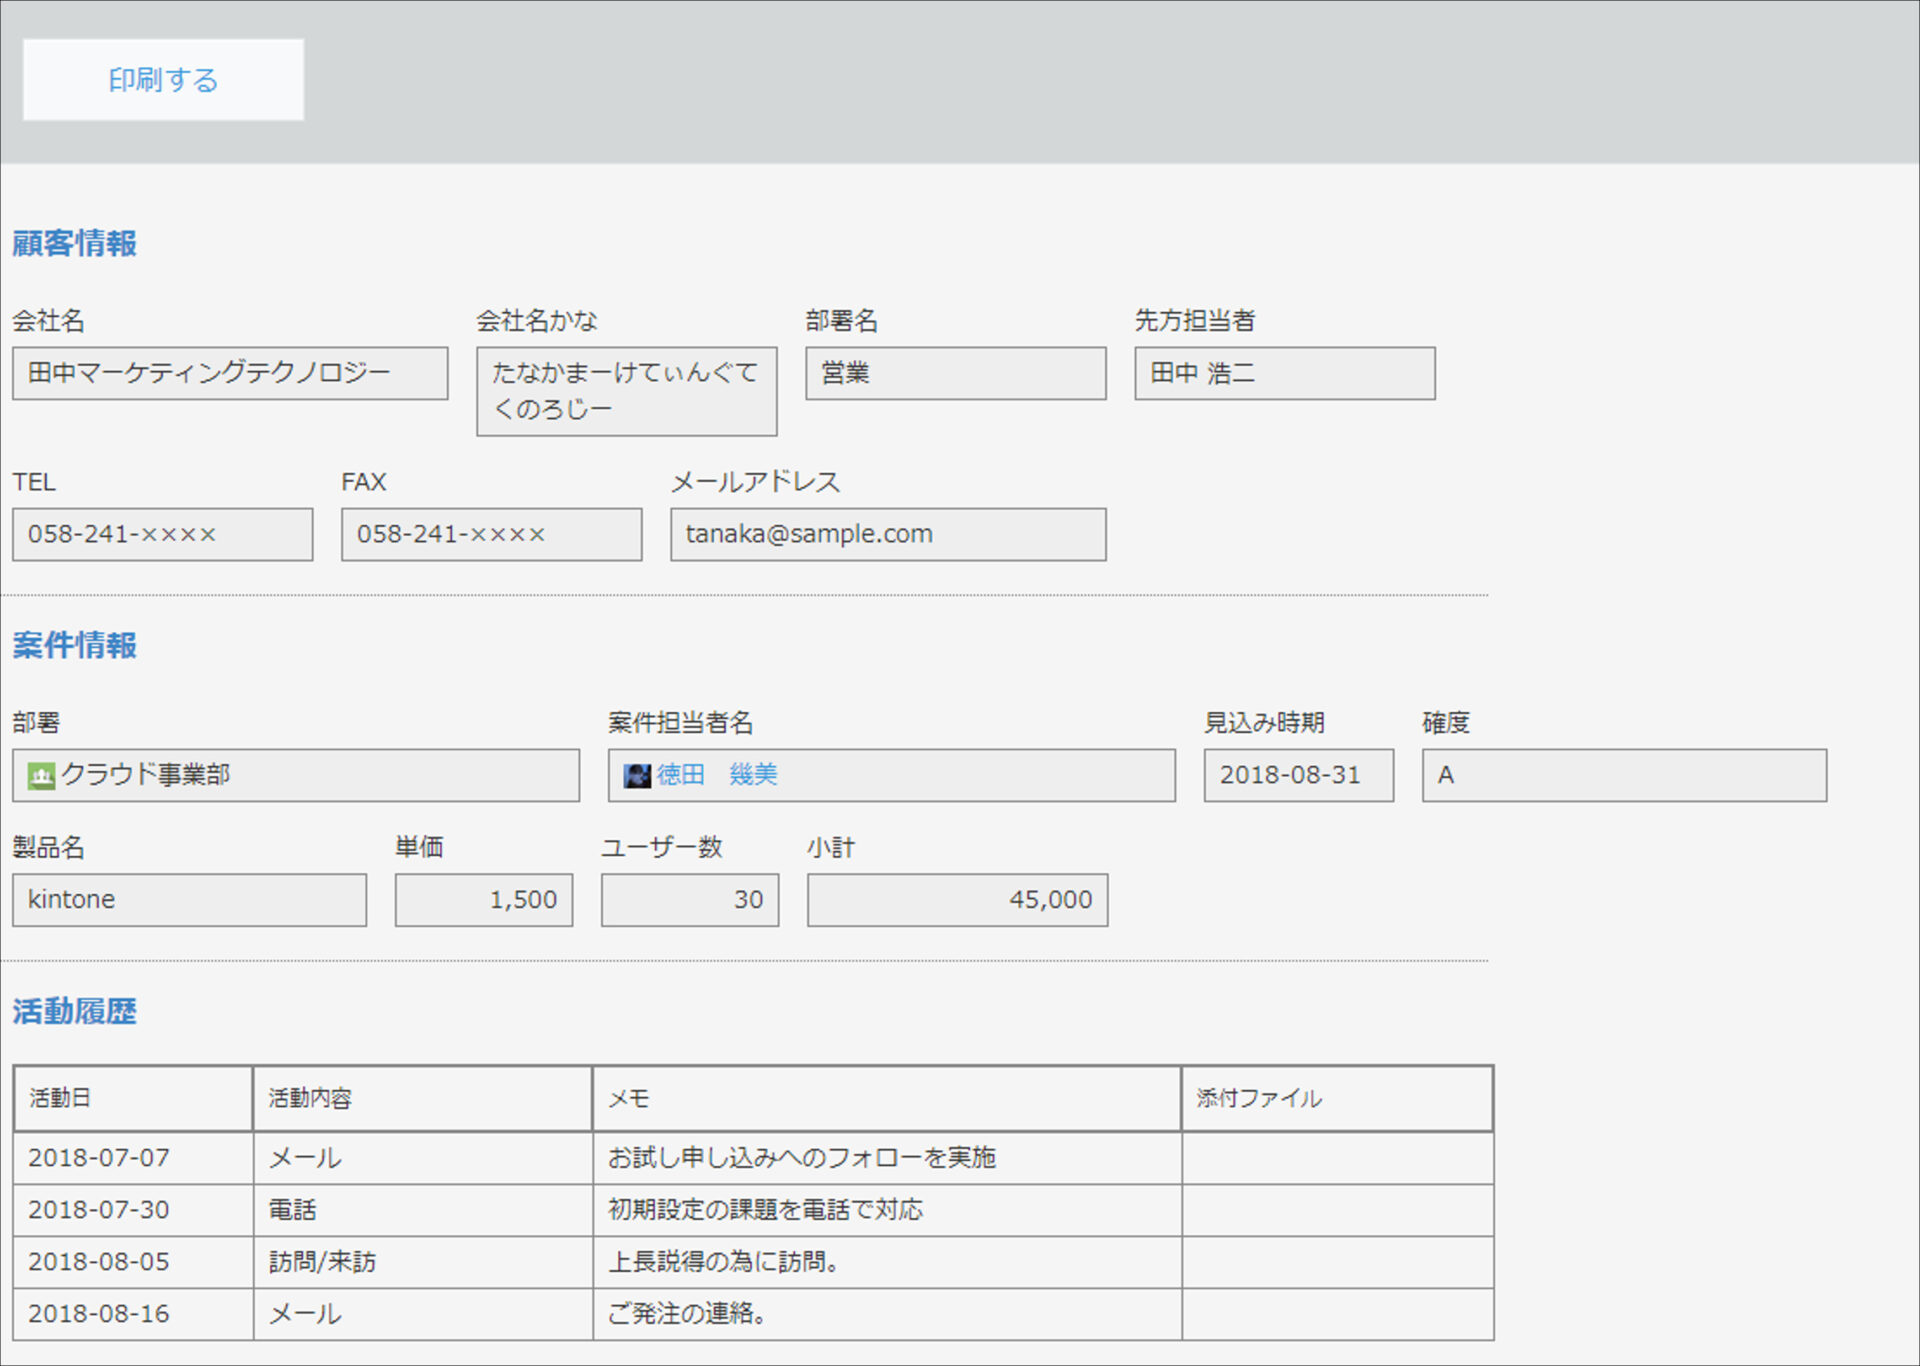Select the 部署名 field showing 営業

[x=956, y=374]
